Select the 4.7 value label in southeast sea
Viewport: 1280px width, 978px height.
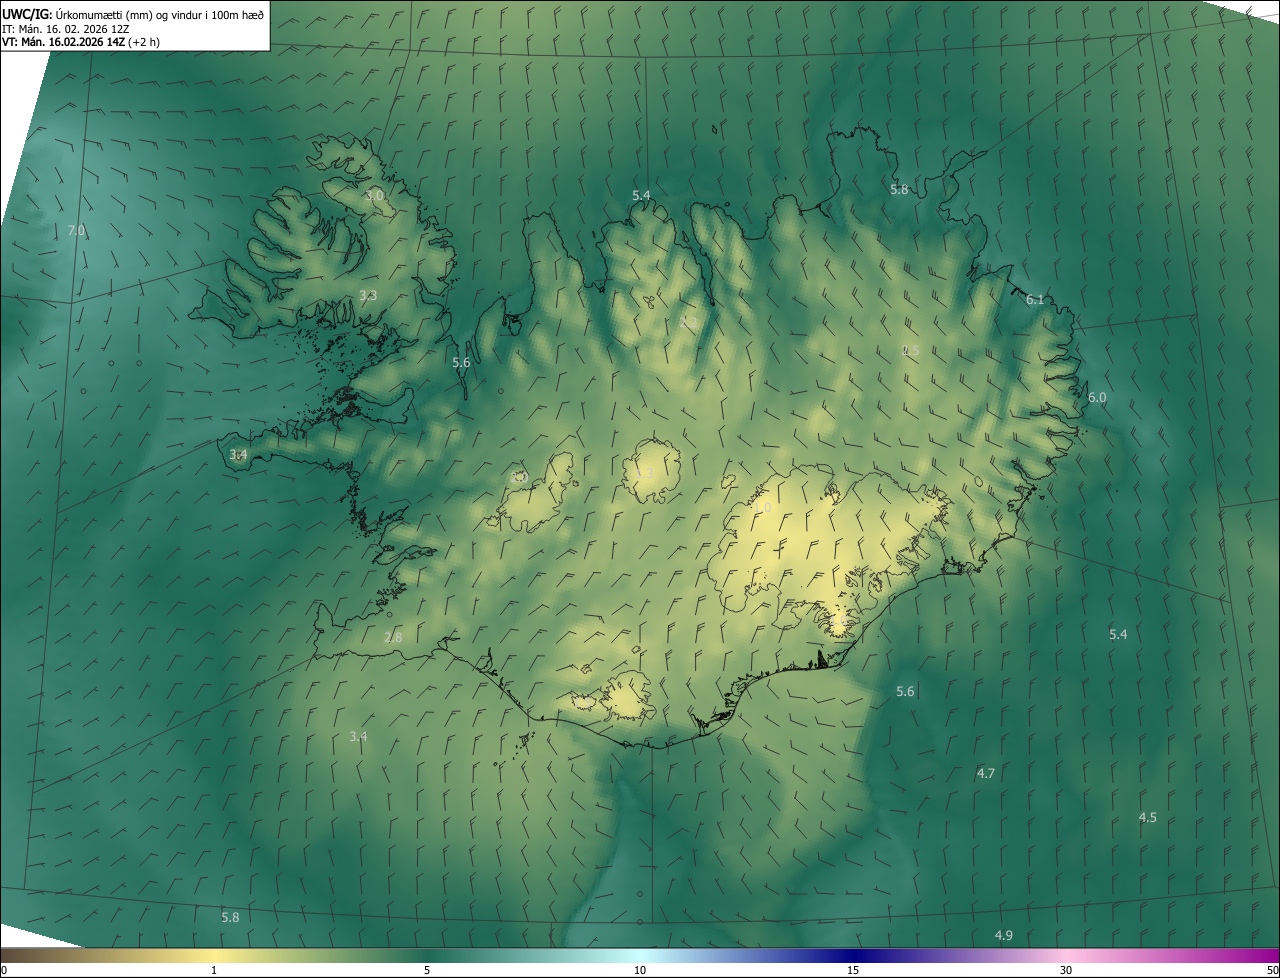pyautogui.click(x=986, y=774)
